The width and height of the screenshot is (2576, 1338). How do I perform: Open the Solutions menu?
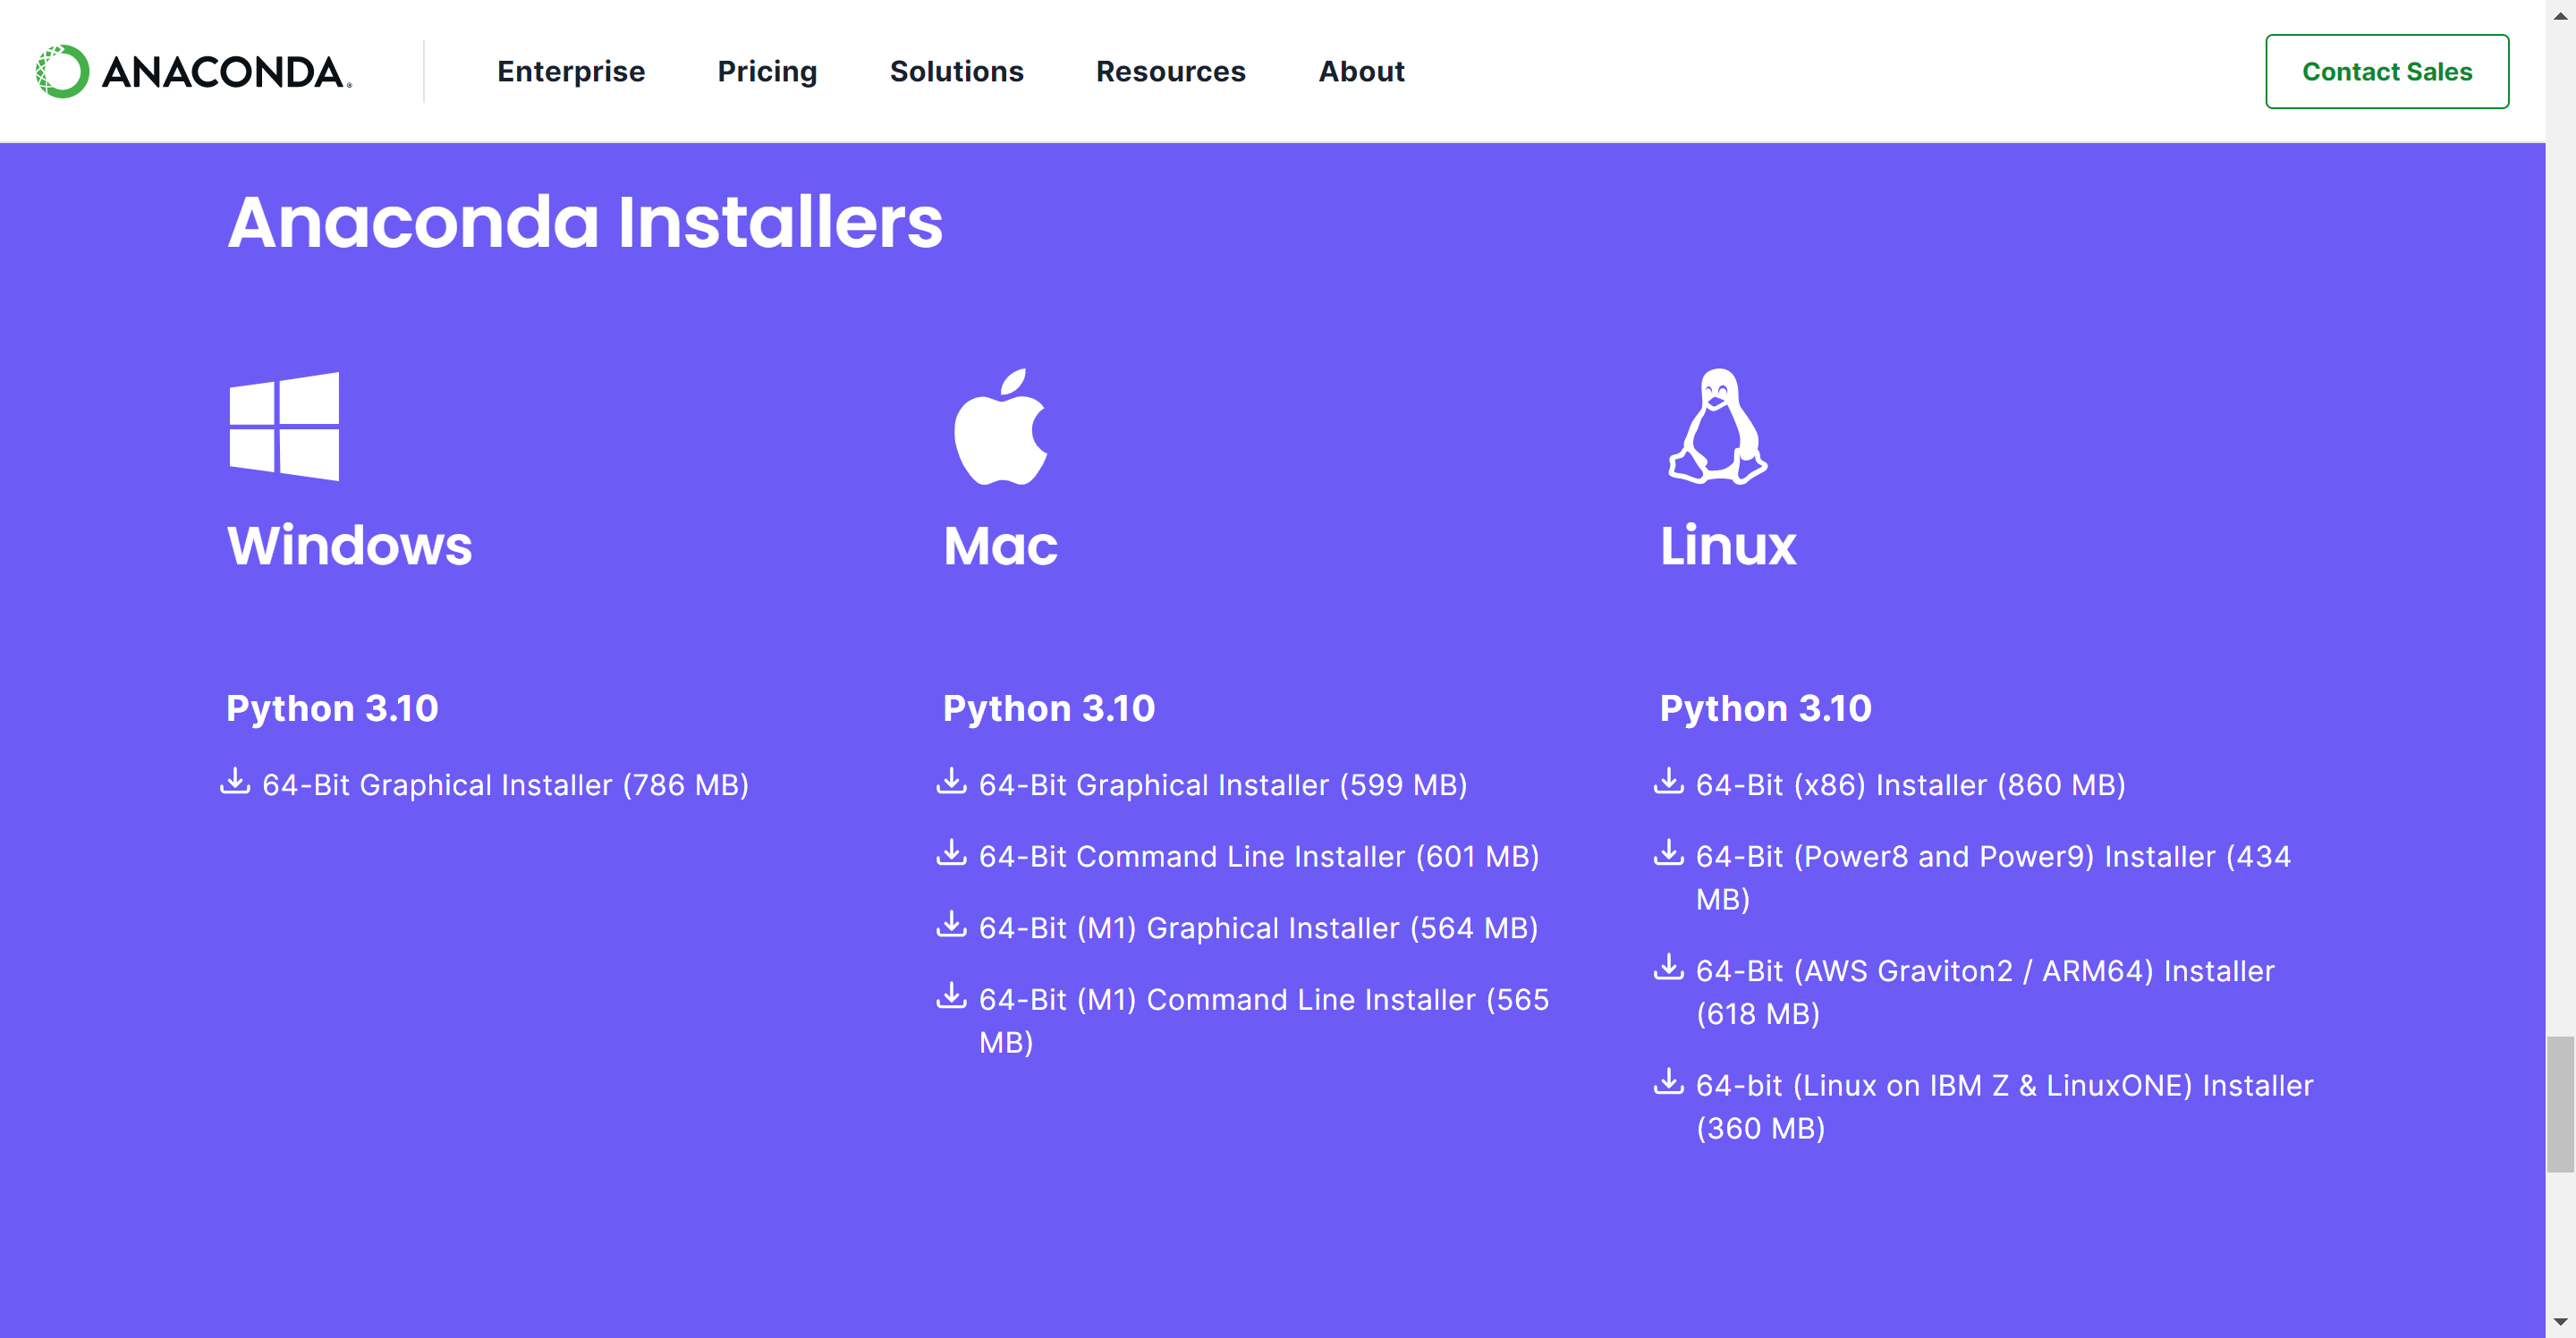click(x=956, y=71)
